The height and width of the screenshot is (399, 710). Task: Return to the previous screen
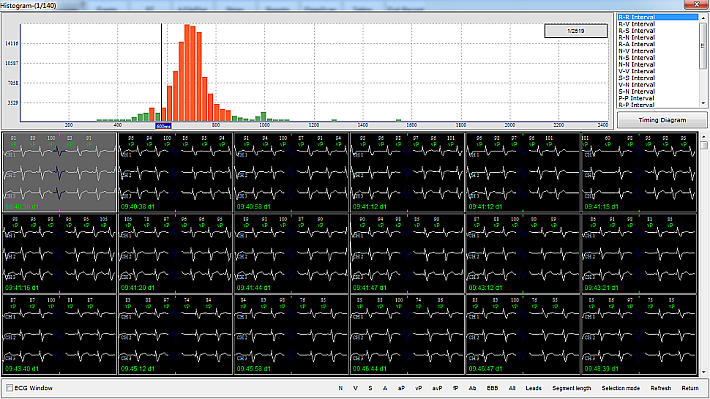[690, 388]
